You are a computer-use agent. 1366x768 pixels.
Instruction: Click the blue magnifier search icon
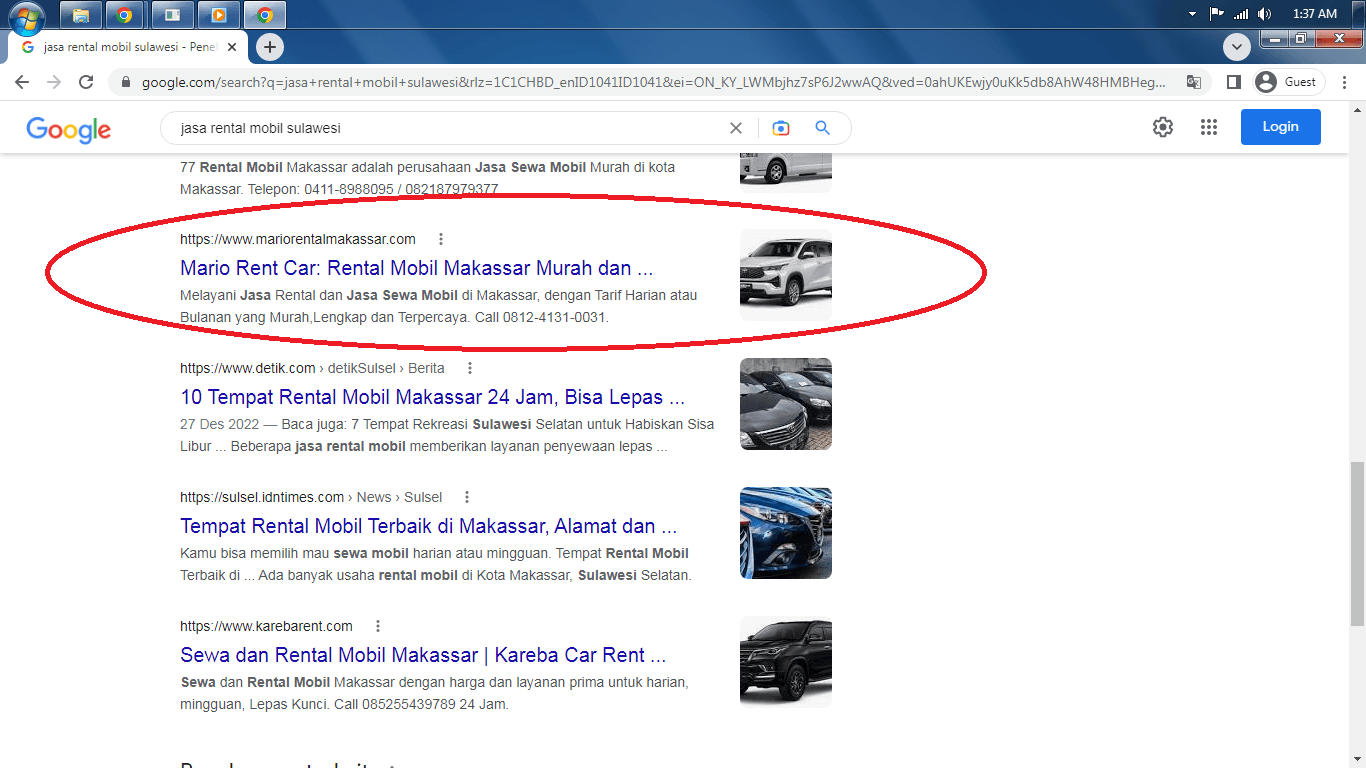(823, 128)
